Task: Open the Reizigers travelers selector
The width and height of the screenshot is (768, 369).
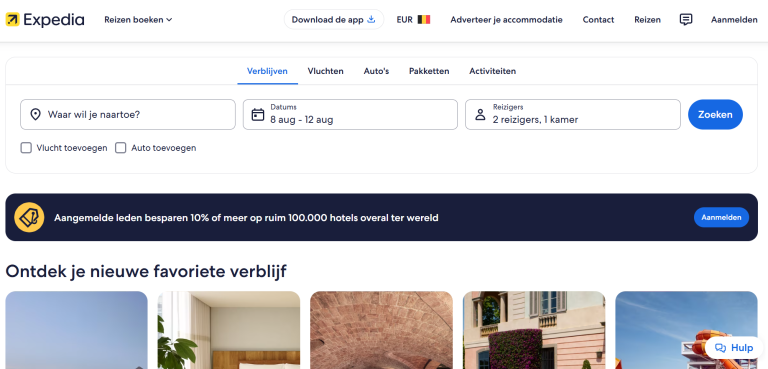Action: click(573, 115)
